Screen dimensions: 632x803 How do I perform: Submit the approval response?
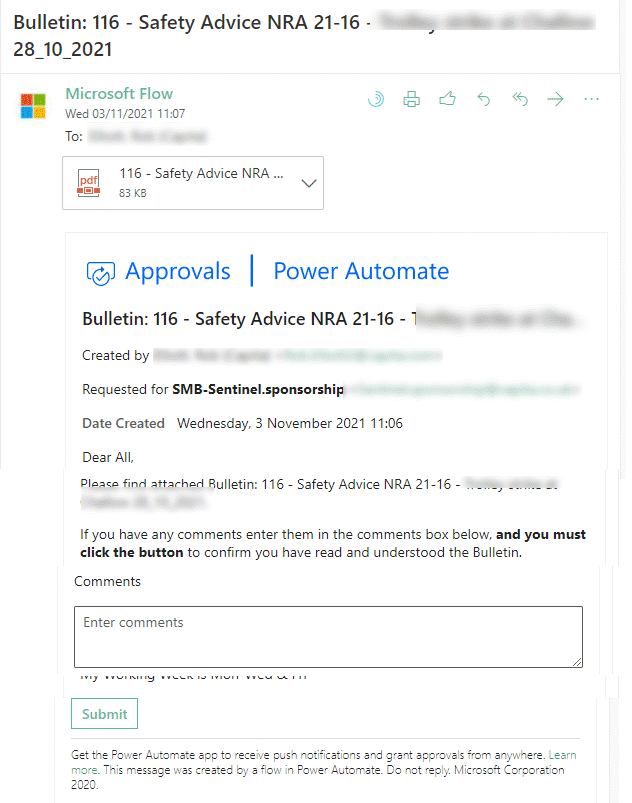(104, 713)
